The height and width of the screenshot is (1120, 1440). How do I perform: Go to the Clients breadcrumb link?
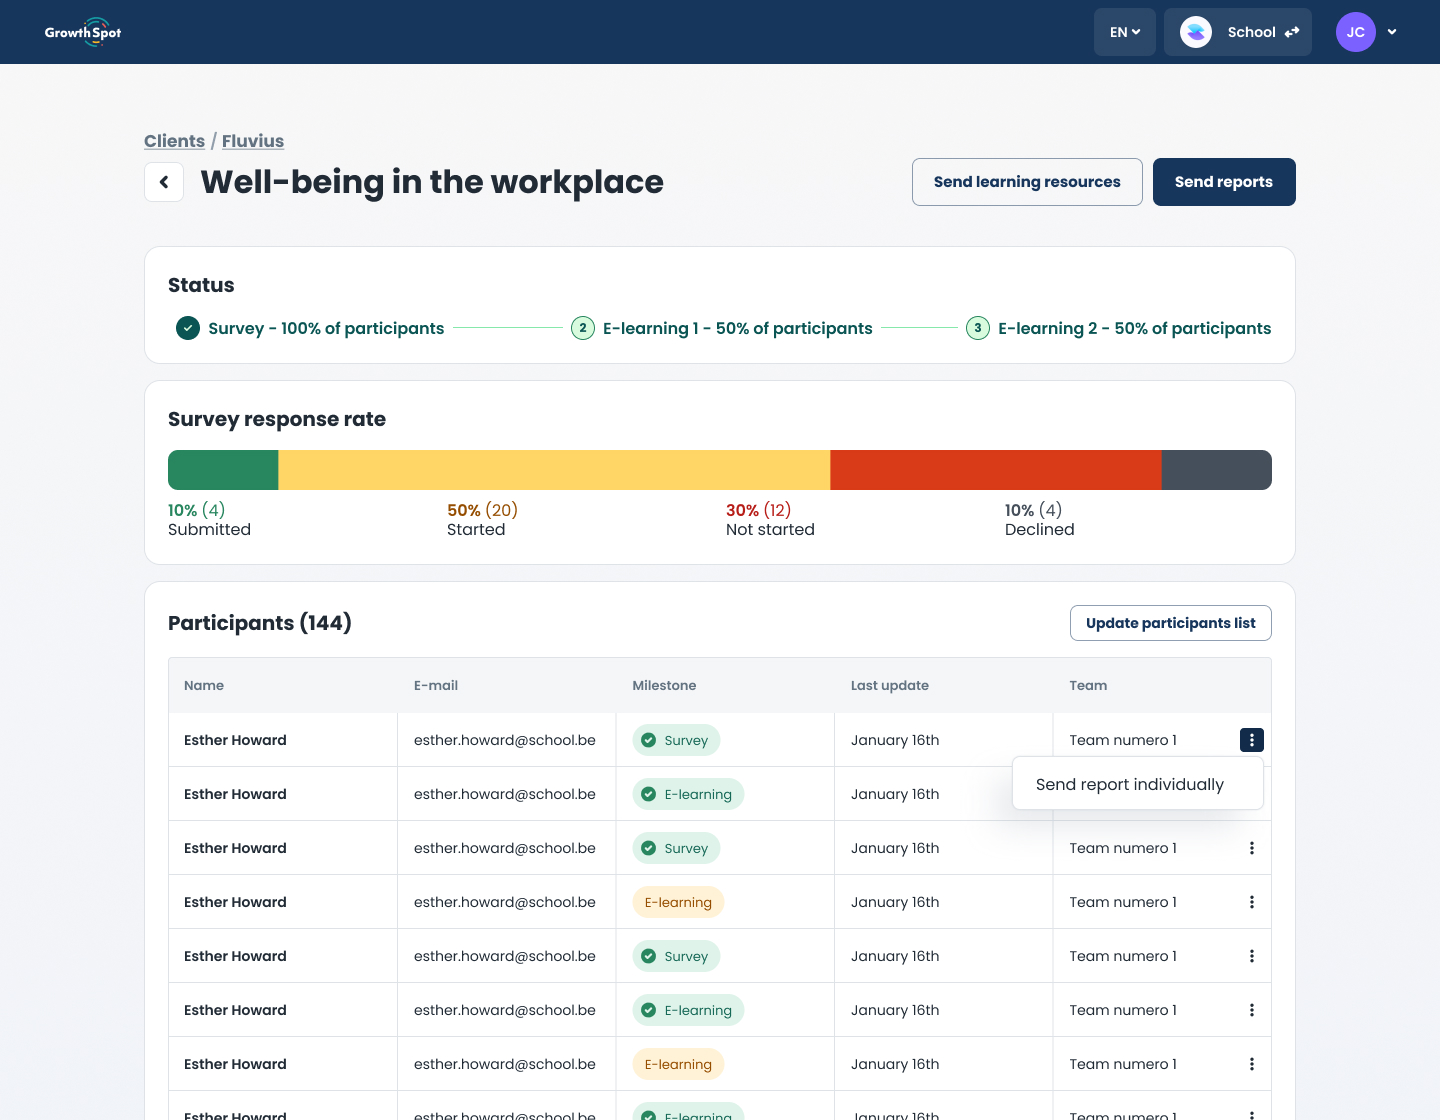174,141
